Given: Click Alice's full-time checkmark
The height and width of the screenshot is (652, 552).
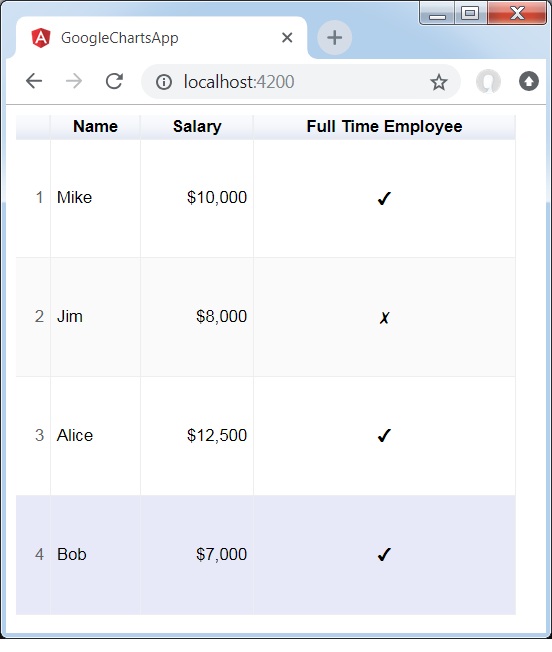Looking at the screenshot, I should point(384,435).
